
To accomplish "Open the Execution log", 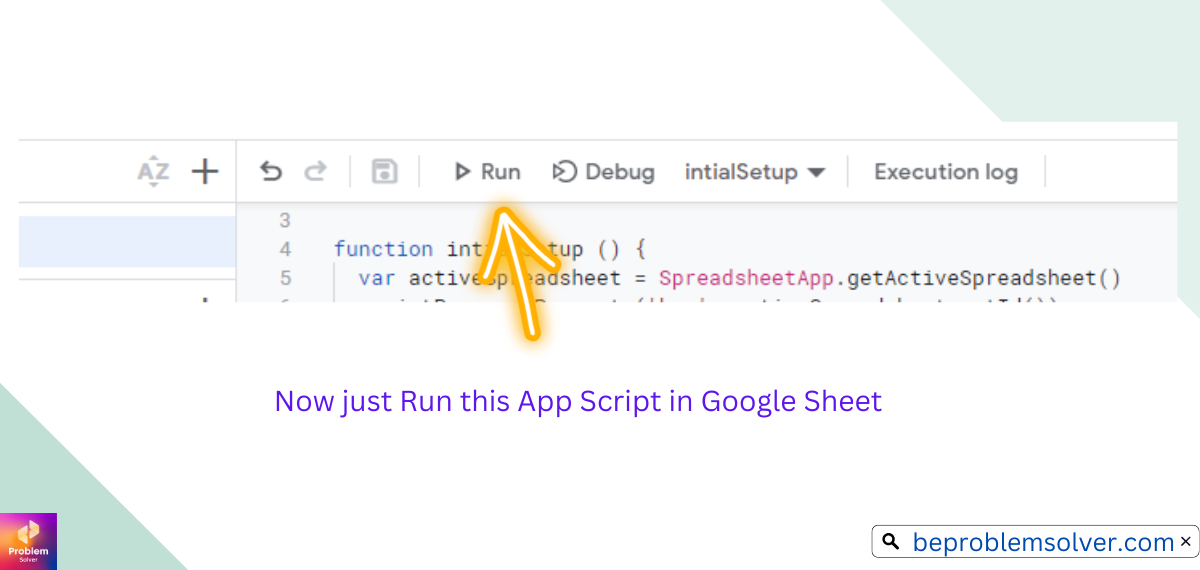I will pyautogui.click(x=946, y=172).
